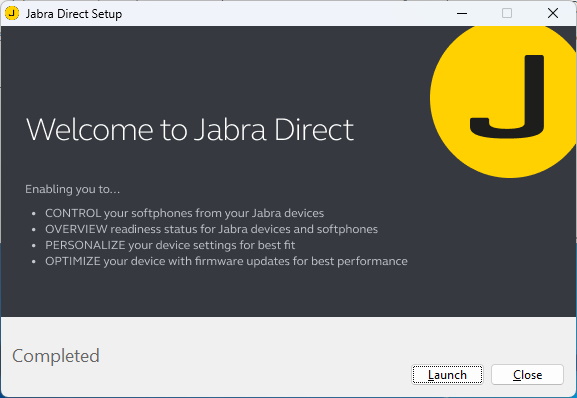The width and height of the screenshot is (577, 398).
Task: Click the greyed-out maximize window icon
Action: pos(507,13)
